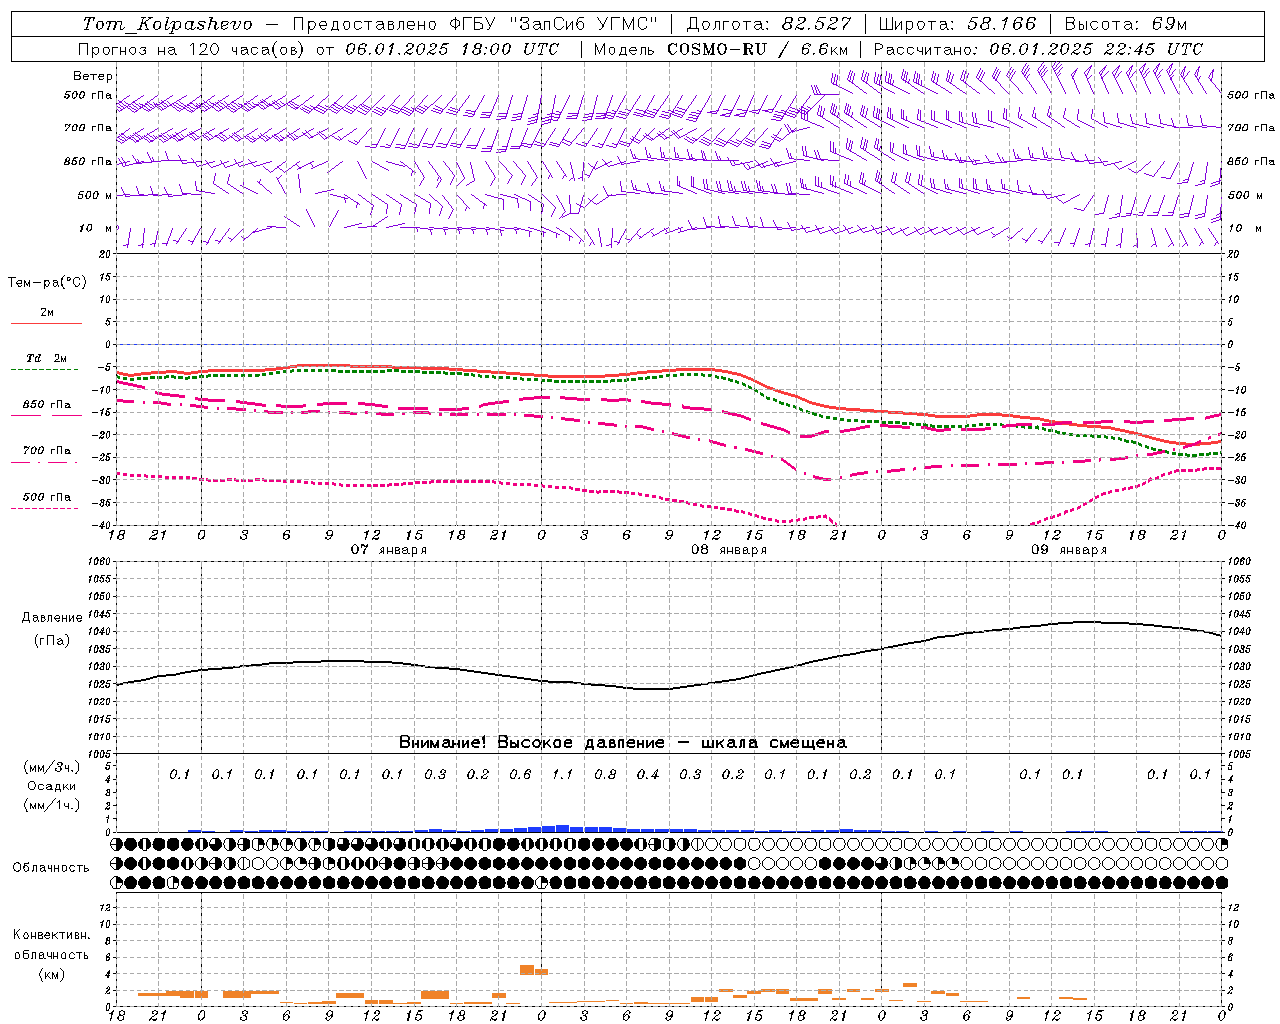Click the dashed line sample under Td 2м
The width and height of the screenshot is (1280, 1024).
(x=46, y=369)
